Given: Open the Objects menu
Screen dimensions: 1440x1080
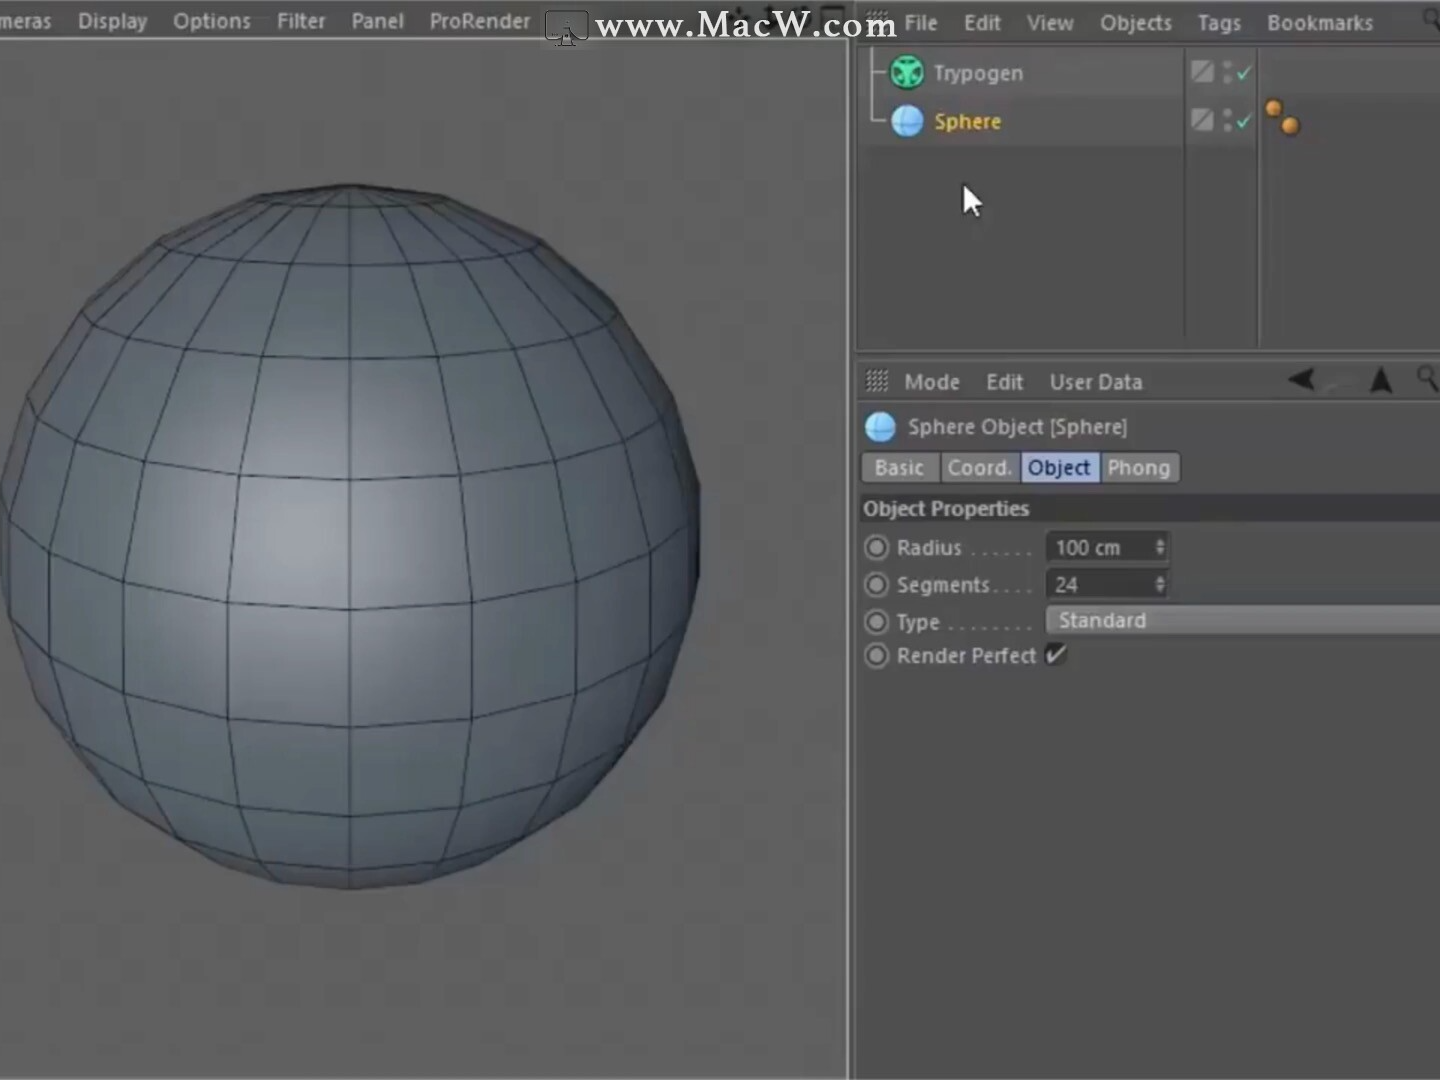Looking at the screenshot, I should (1135, 22).
